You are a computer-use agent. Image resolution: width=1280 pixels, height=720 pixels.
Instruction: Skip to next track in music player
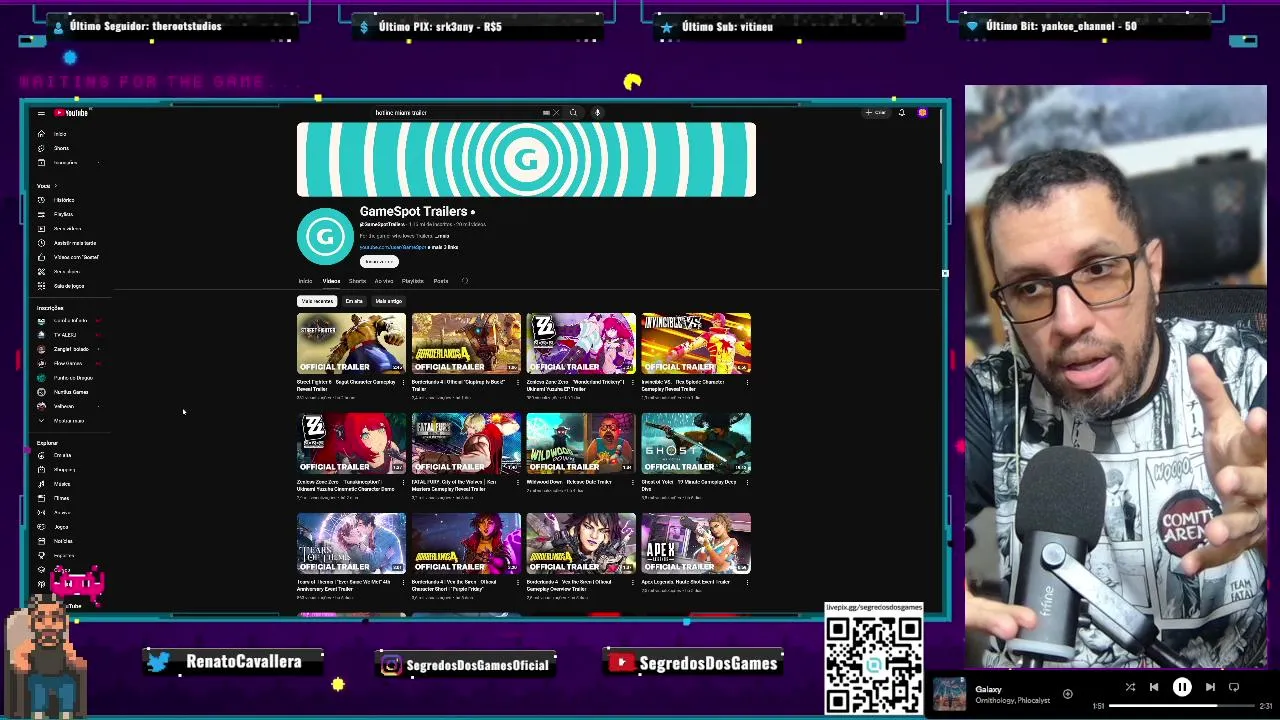(x=1210, y=687)
